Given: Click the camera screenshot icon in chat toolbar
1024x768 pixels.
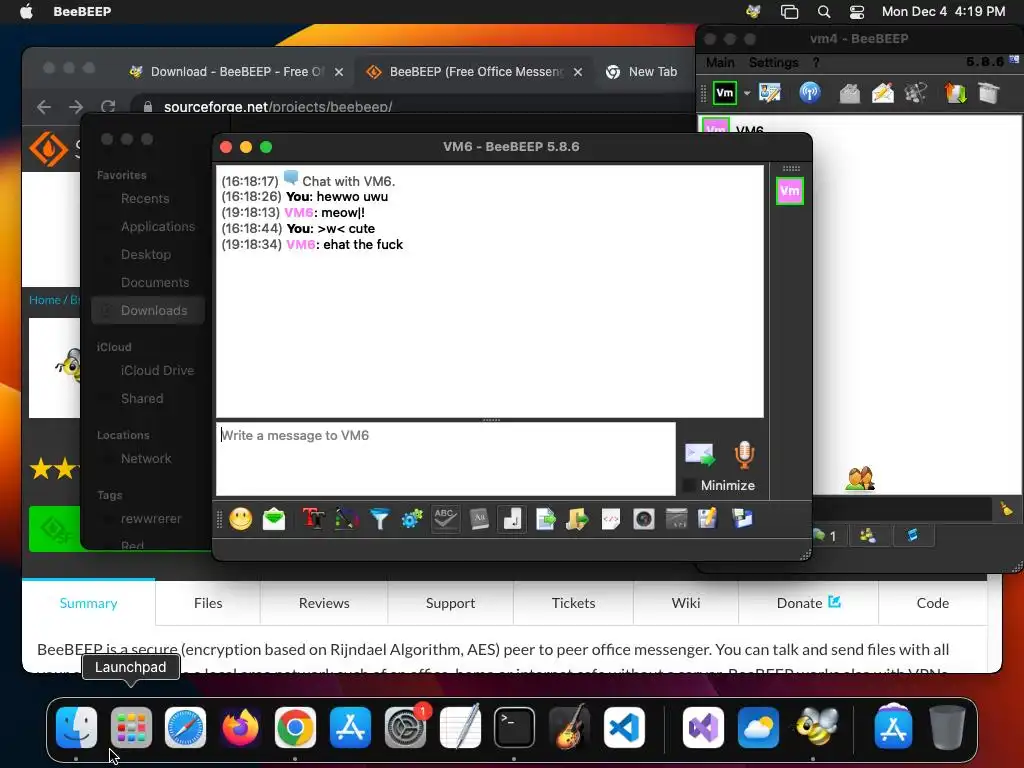Looking at the screenshot, I should click(644, 519).
